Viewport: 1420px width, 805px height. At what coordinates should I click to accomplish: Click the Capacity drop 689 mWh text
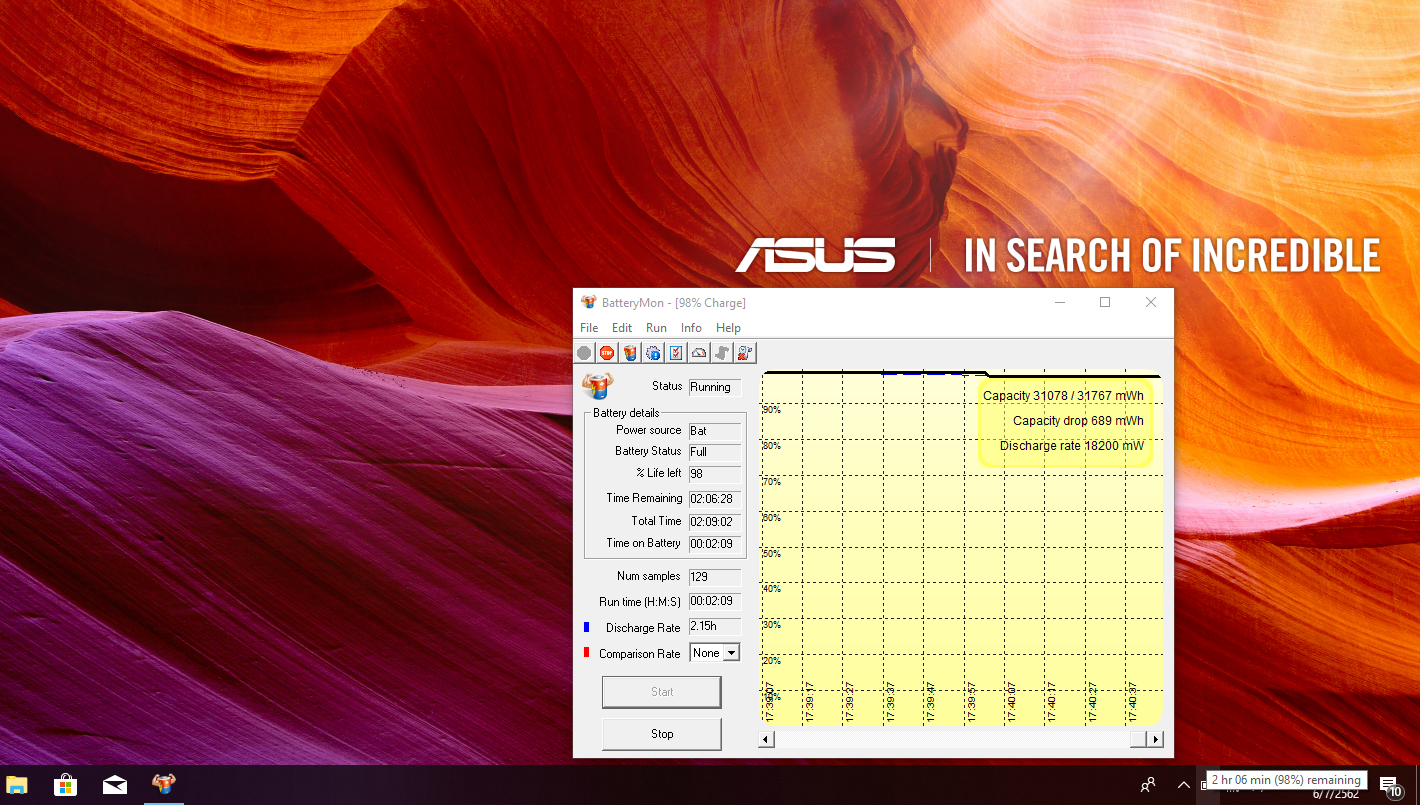(1078, 421)
